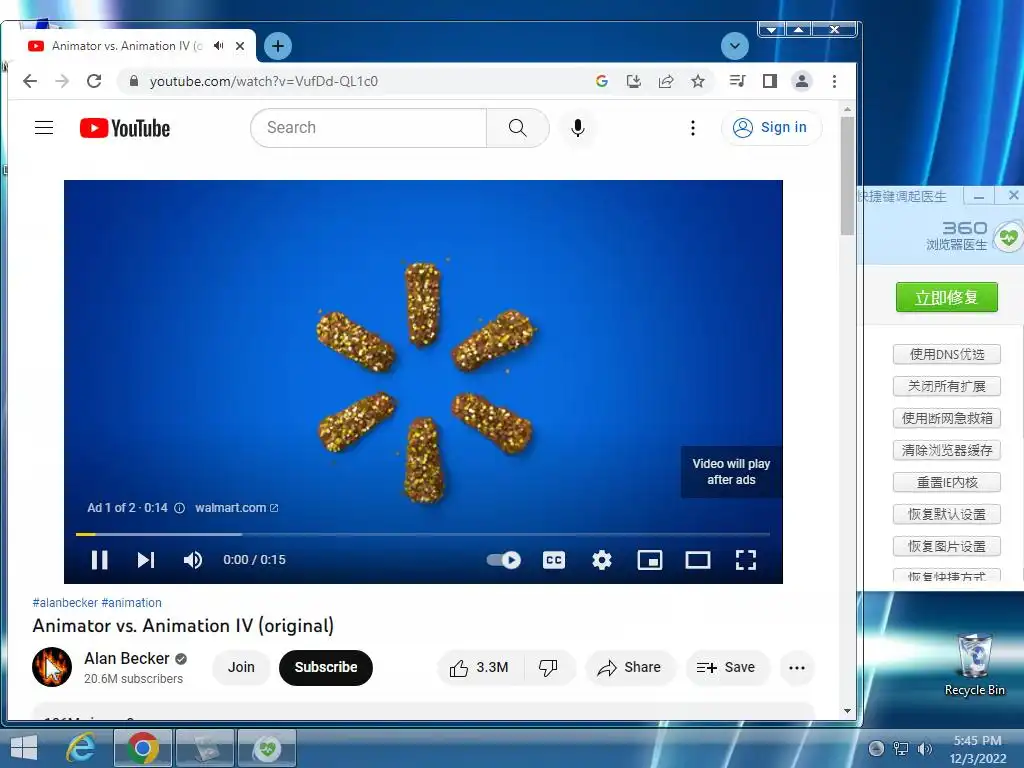Open the walmart.com ad link

point(236,507)
